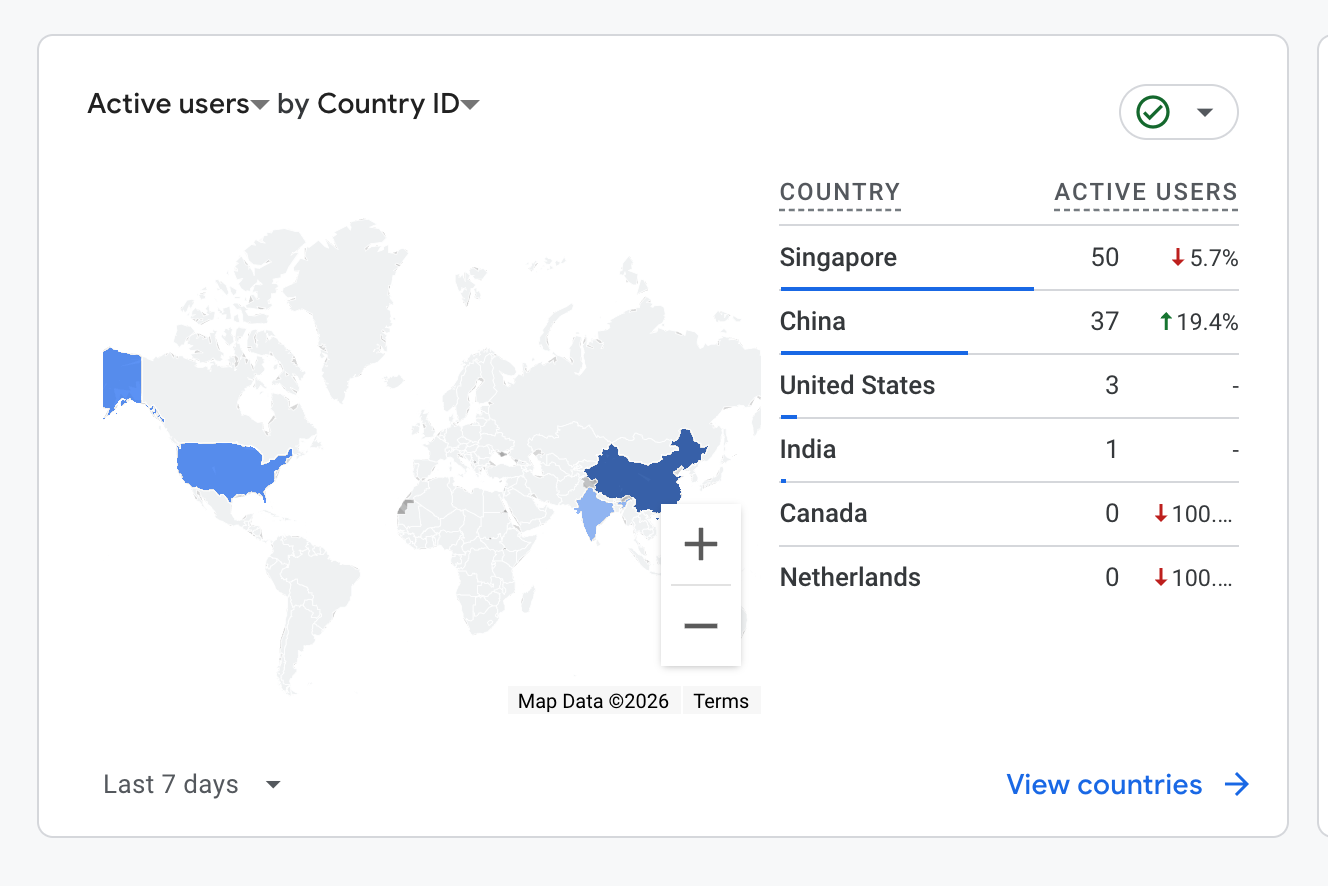Click Singapore's blue progress bar
Screen dimensions: 1328x886
[x=906, y=290]
